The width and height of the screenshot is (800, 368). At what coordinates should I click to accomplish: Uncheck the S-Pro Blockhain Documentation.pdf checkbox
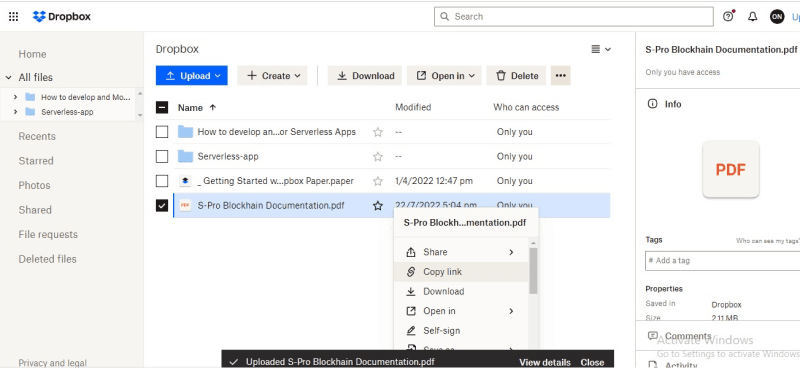162,206
